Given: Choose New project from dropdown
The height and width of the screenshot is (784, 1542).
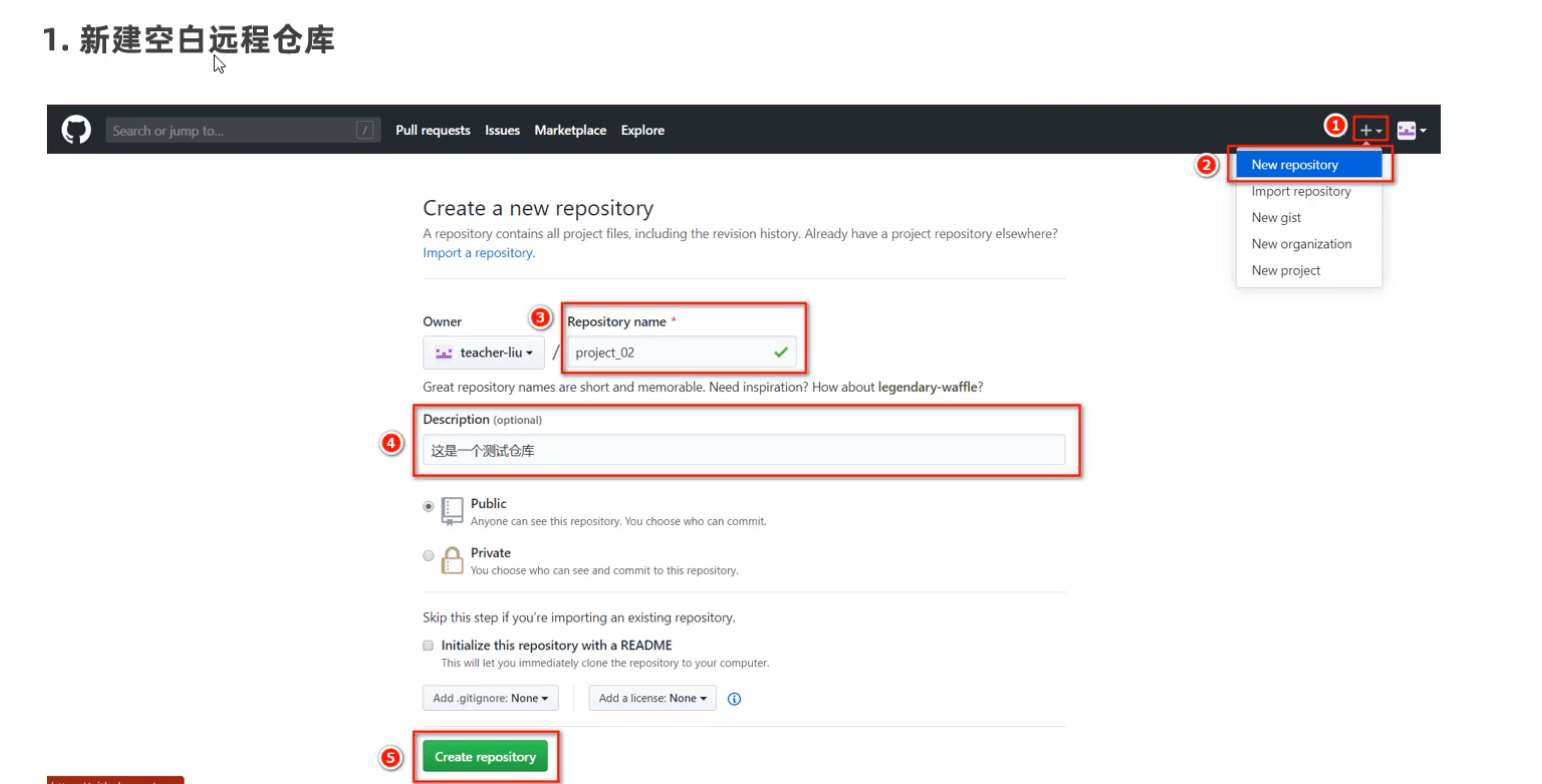Looking at the screenshot, I should (1309, 270).
